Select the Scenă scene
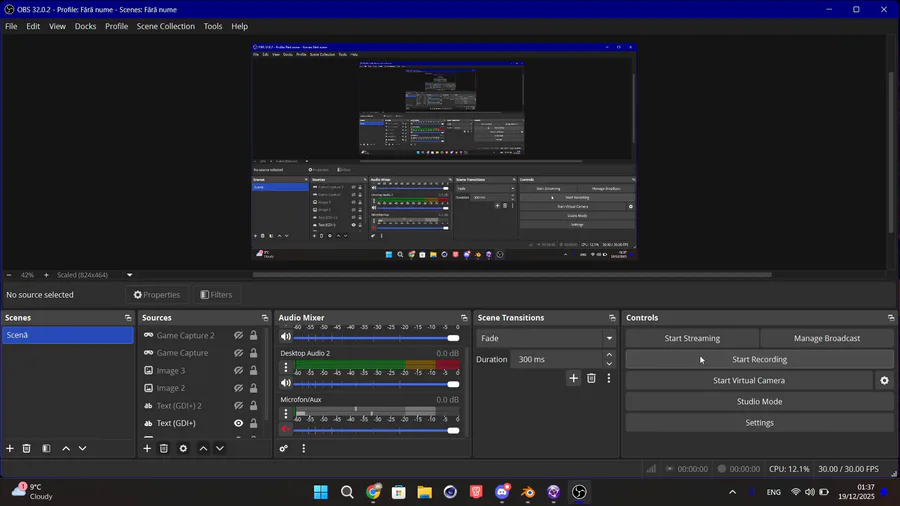The height and width of the screenshot is (506, 900). pyautogui.click(x=68, y=335)
